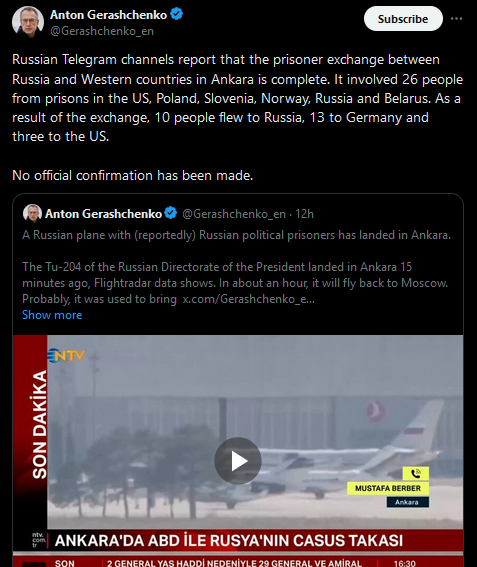The height and width of the screenshot is (567, 477).
Task: Click the verified badge in the quoted post
Action: (171, 213)
